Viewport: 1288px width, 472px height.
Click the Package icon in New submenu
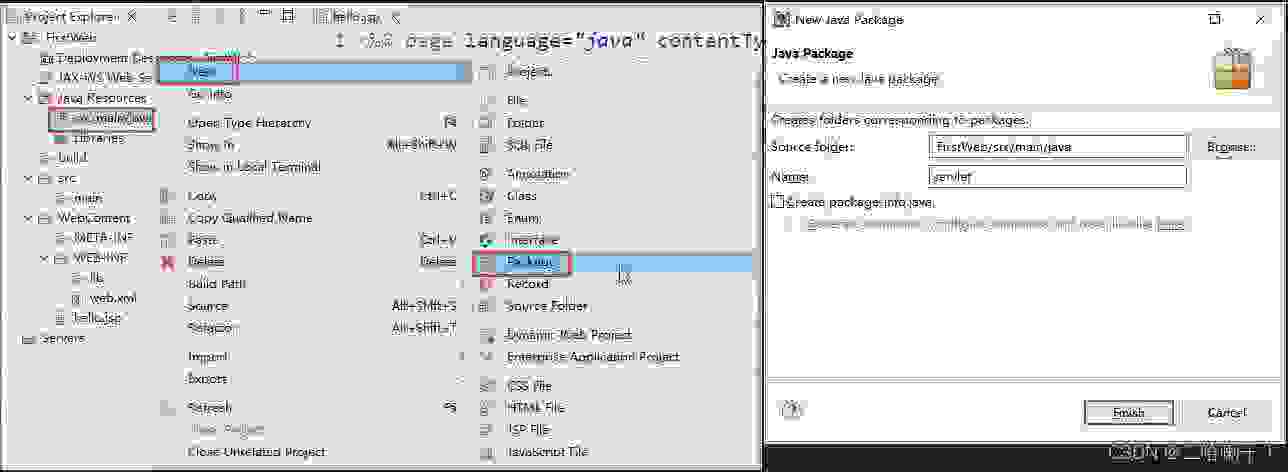pos(486,262)
